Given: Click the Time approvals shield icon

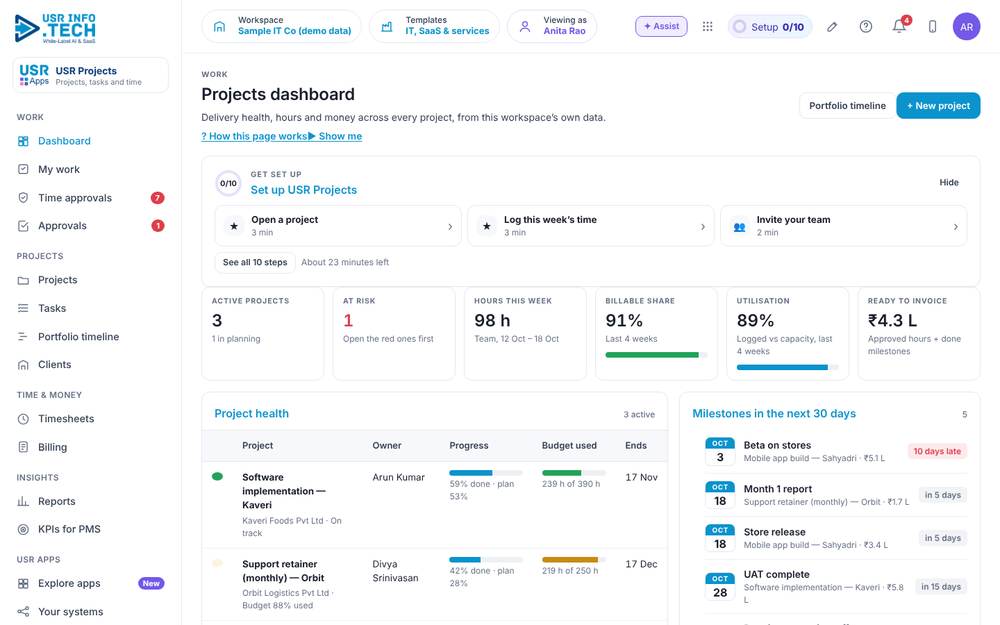Looking at the screenshot, I should pyautogui.click(x=23, y=198).
